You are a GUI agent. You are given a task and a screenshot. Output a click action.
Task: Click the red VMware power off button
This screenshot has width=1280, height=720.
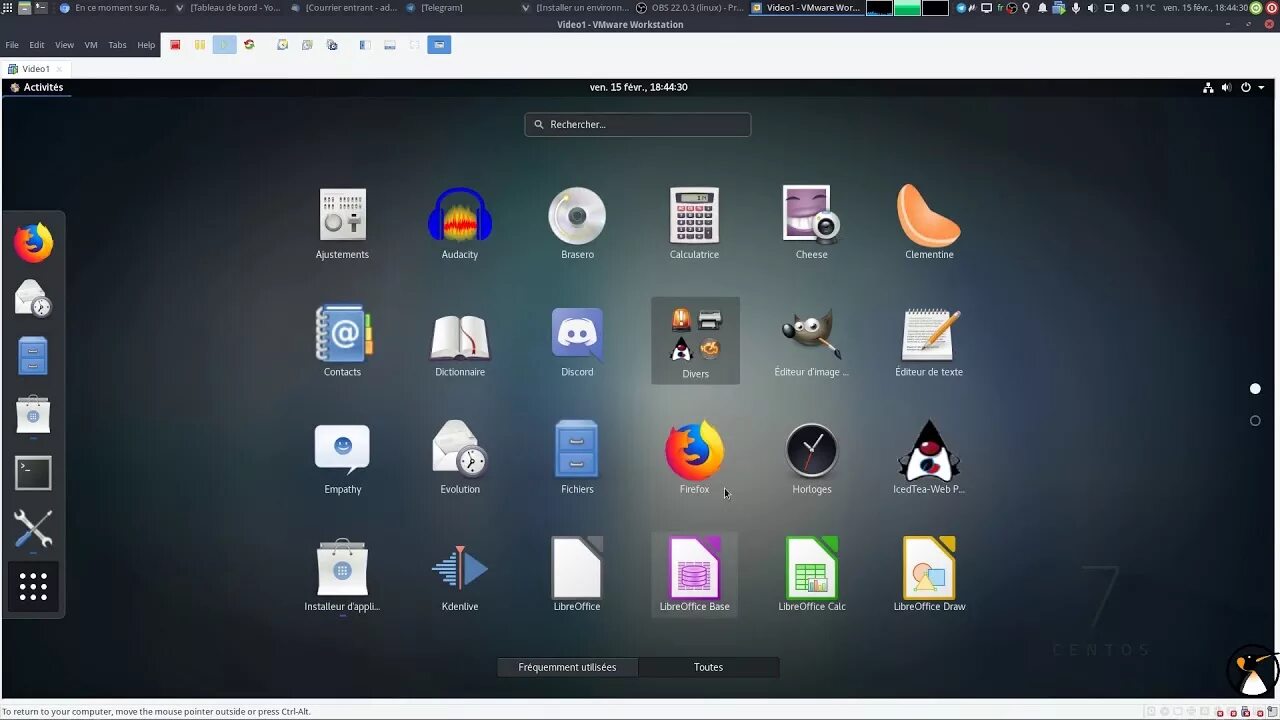[x=175, y=45]
